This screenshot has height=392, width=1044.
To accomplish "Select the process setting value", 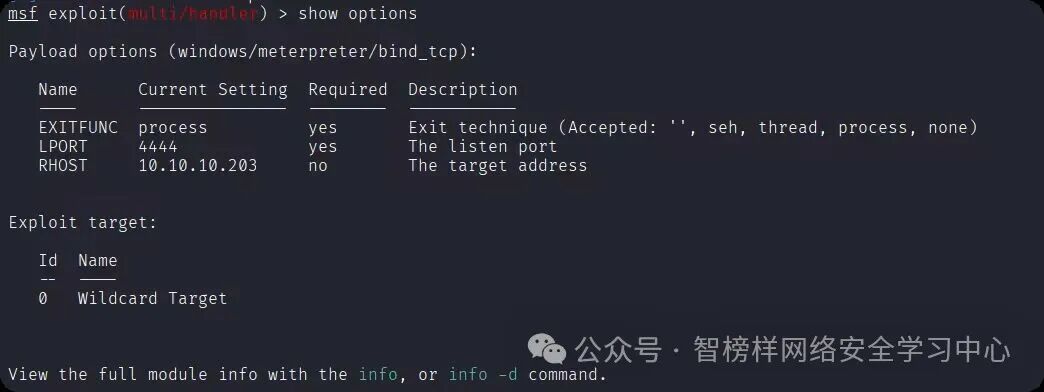I will pos(173,127).
